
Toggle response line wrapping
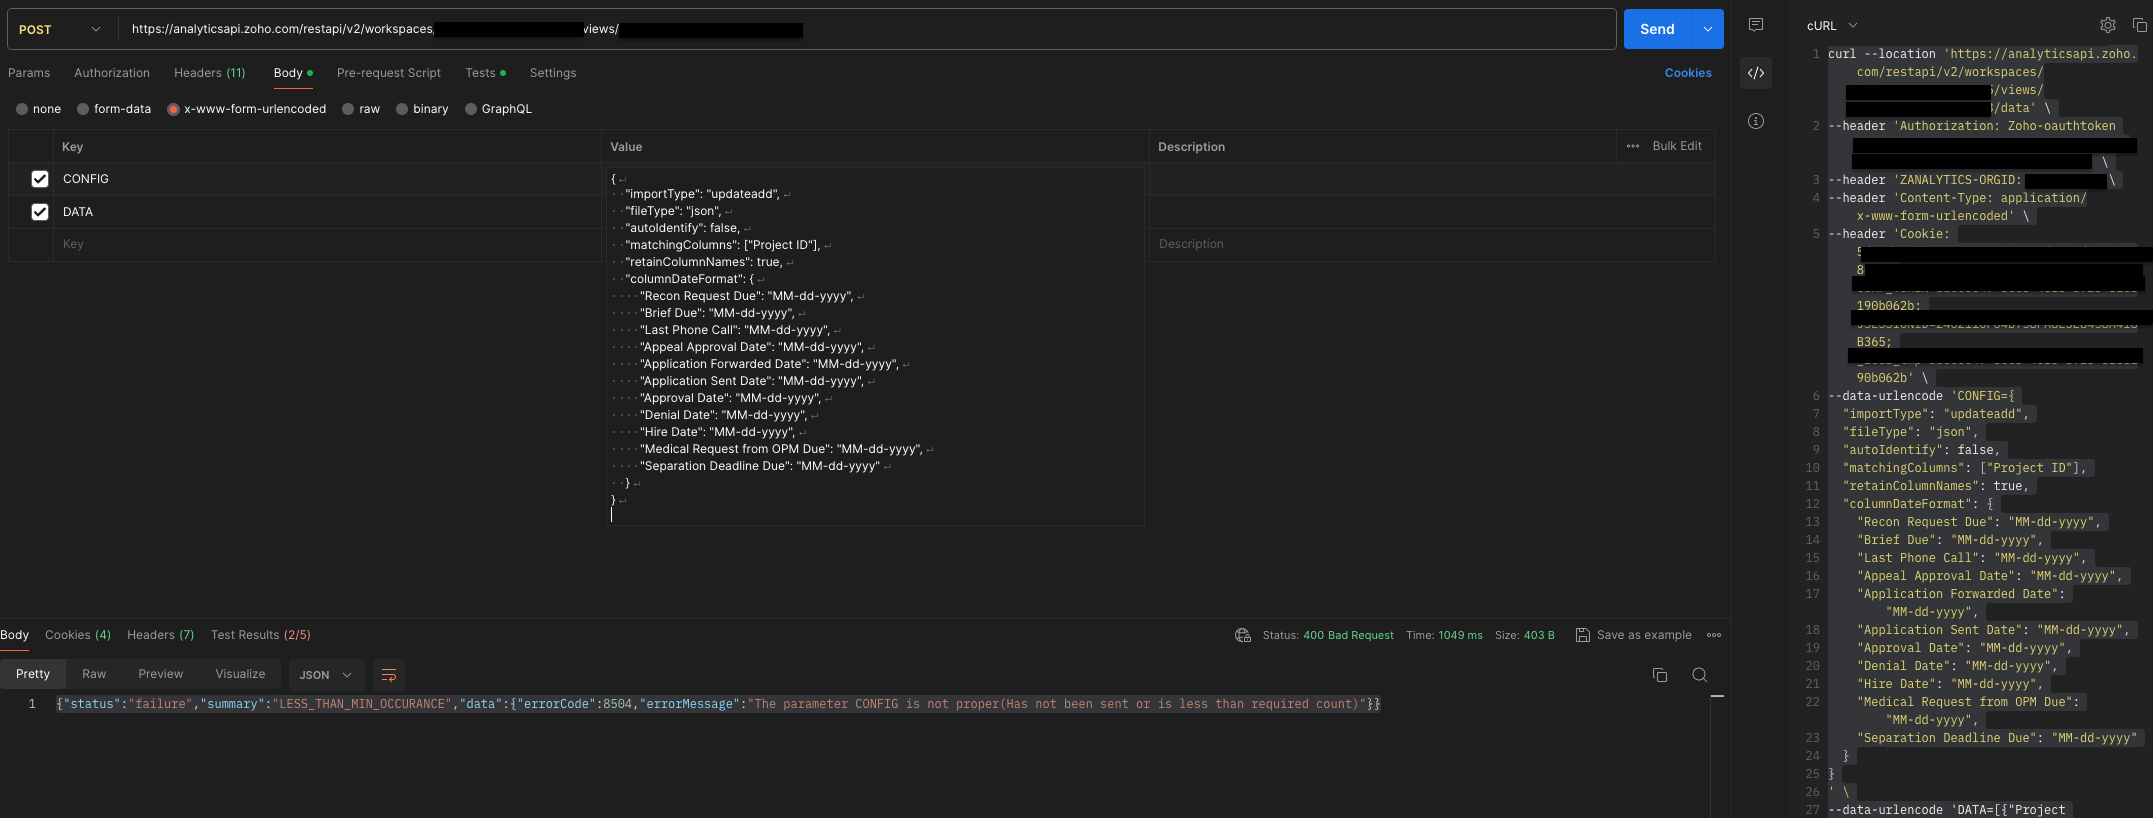pos(389,675)
